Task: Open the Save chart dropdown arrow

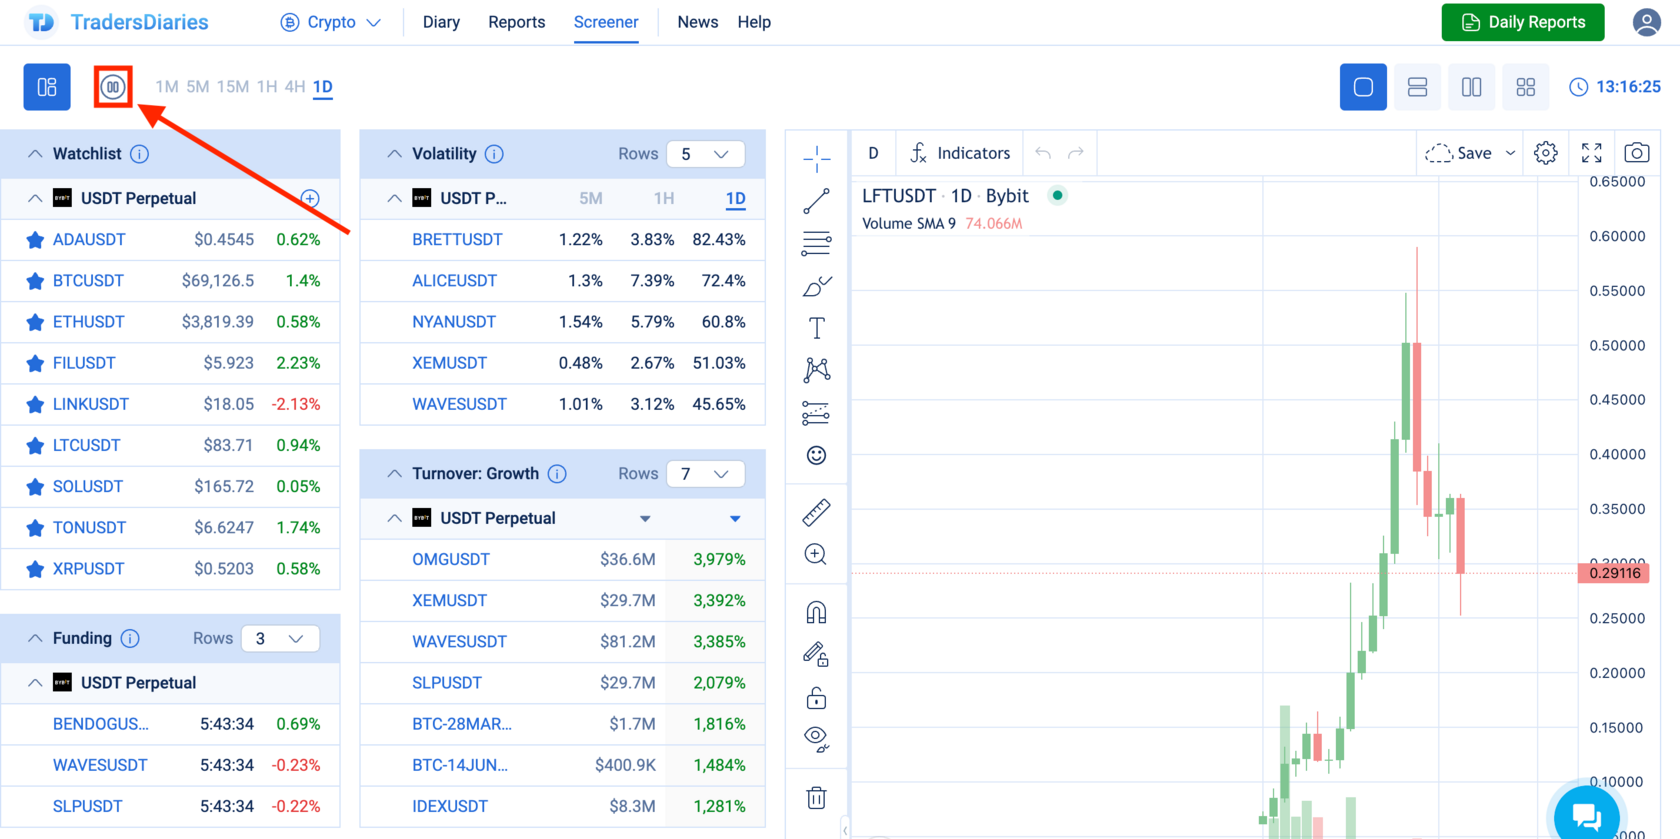Action: tap(1510, 153)
